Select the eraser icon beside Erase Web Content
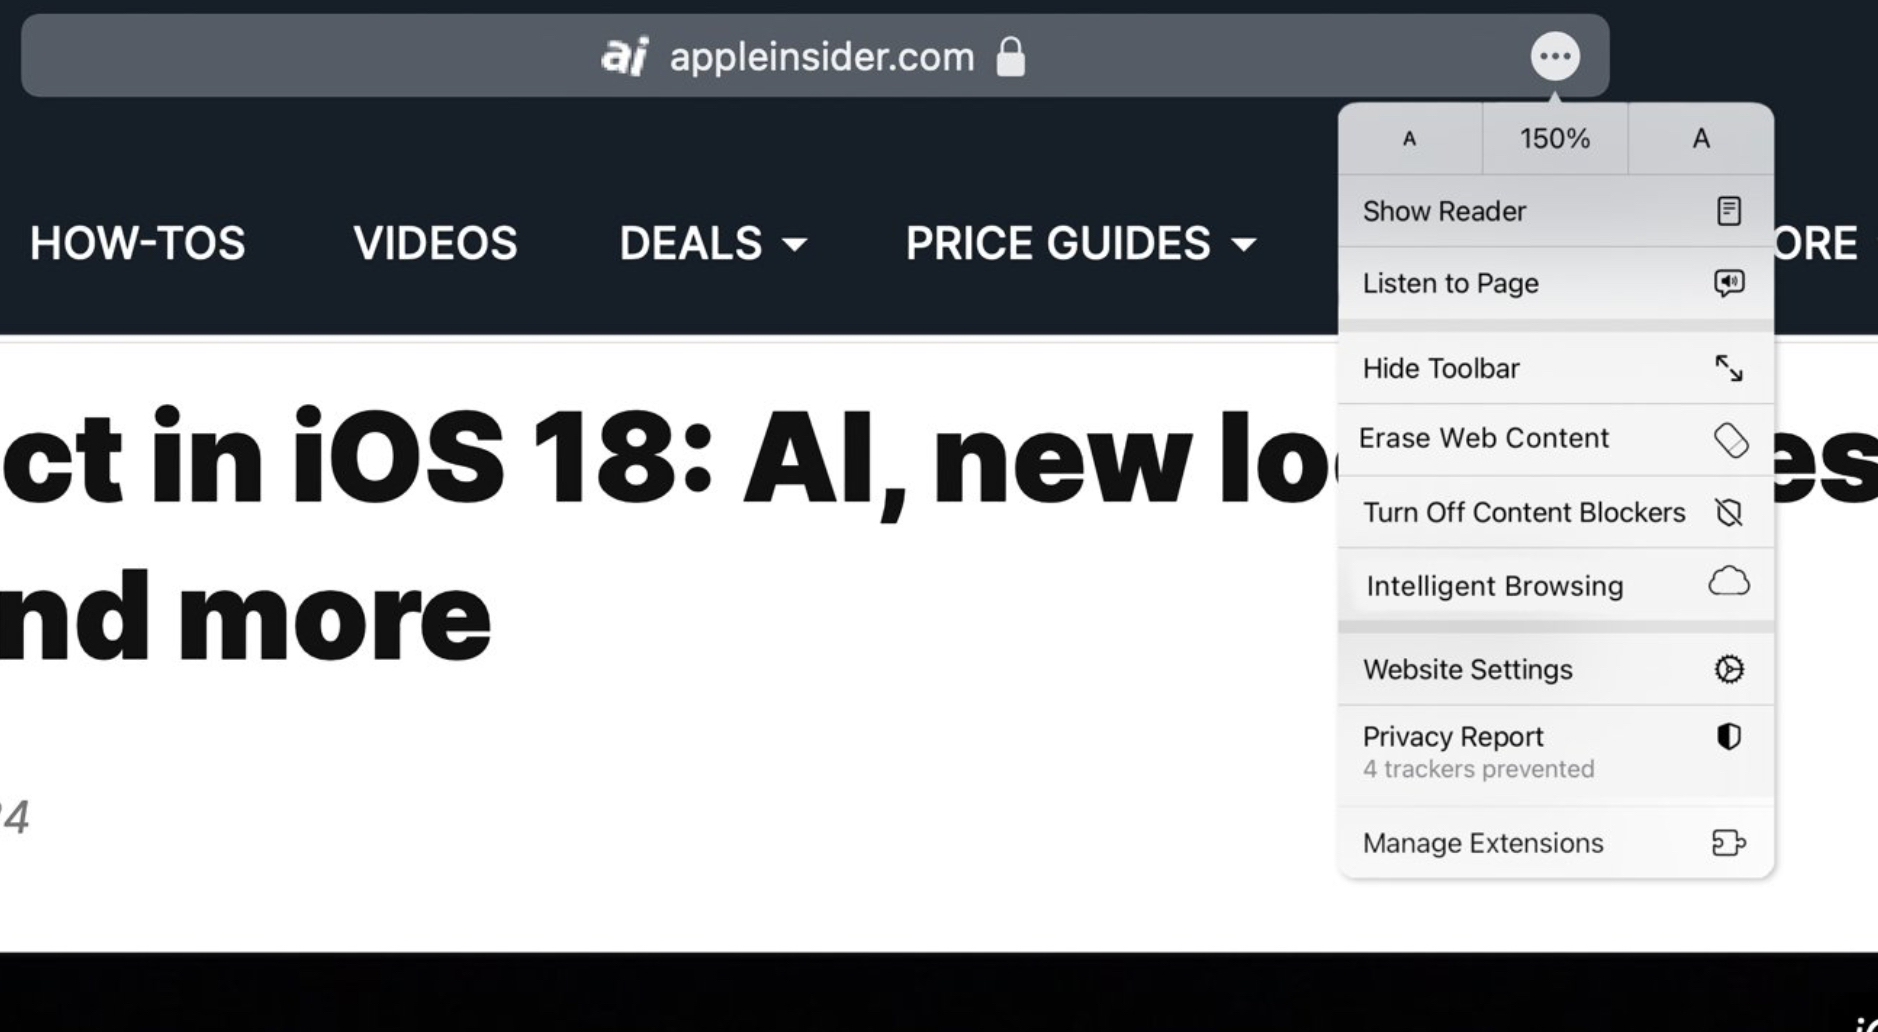This screenshot has width=1878, height=1032. pos(1731,438)
